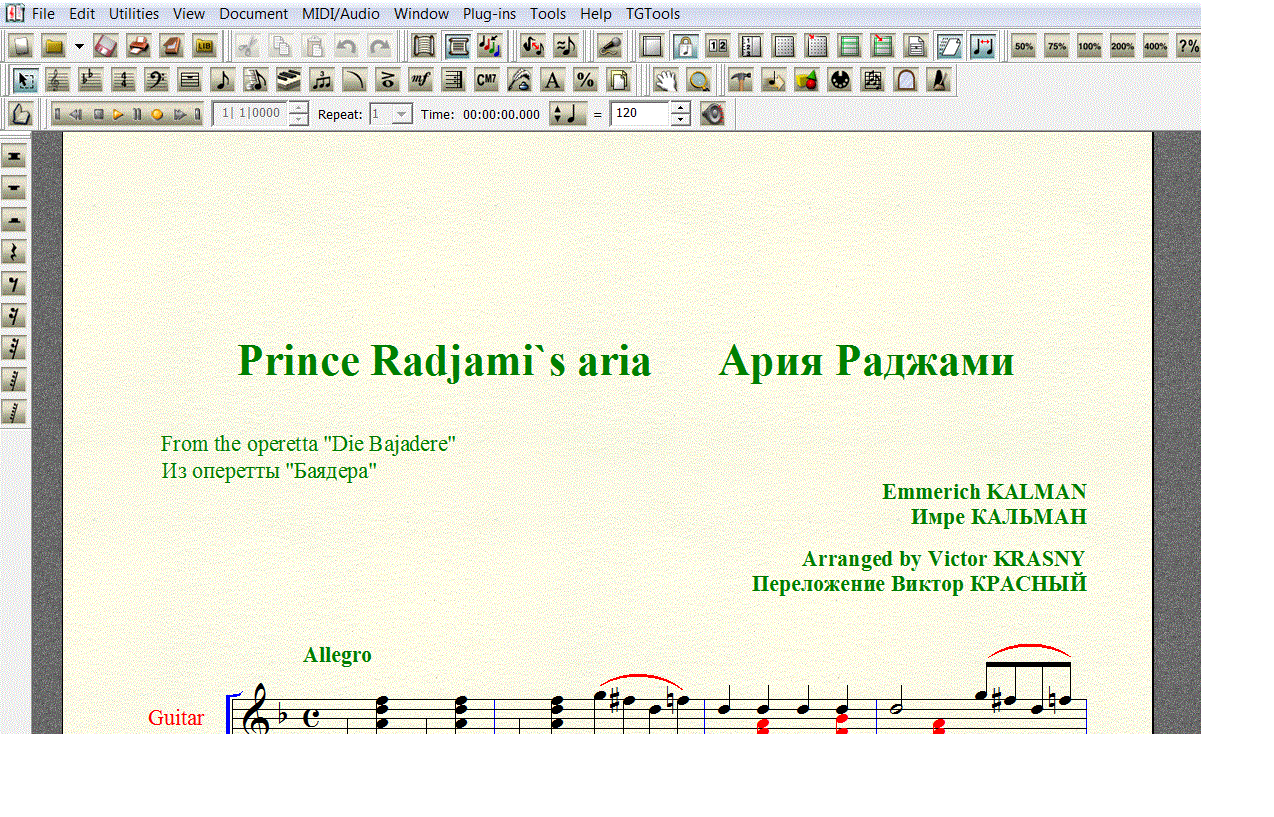Select the Measure tool
This screenshot has width=1274, height=817.
coord(189,80)
